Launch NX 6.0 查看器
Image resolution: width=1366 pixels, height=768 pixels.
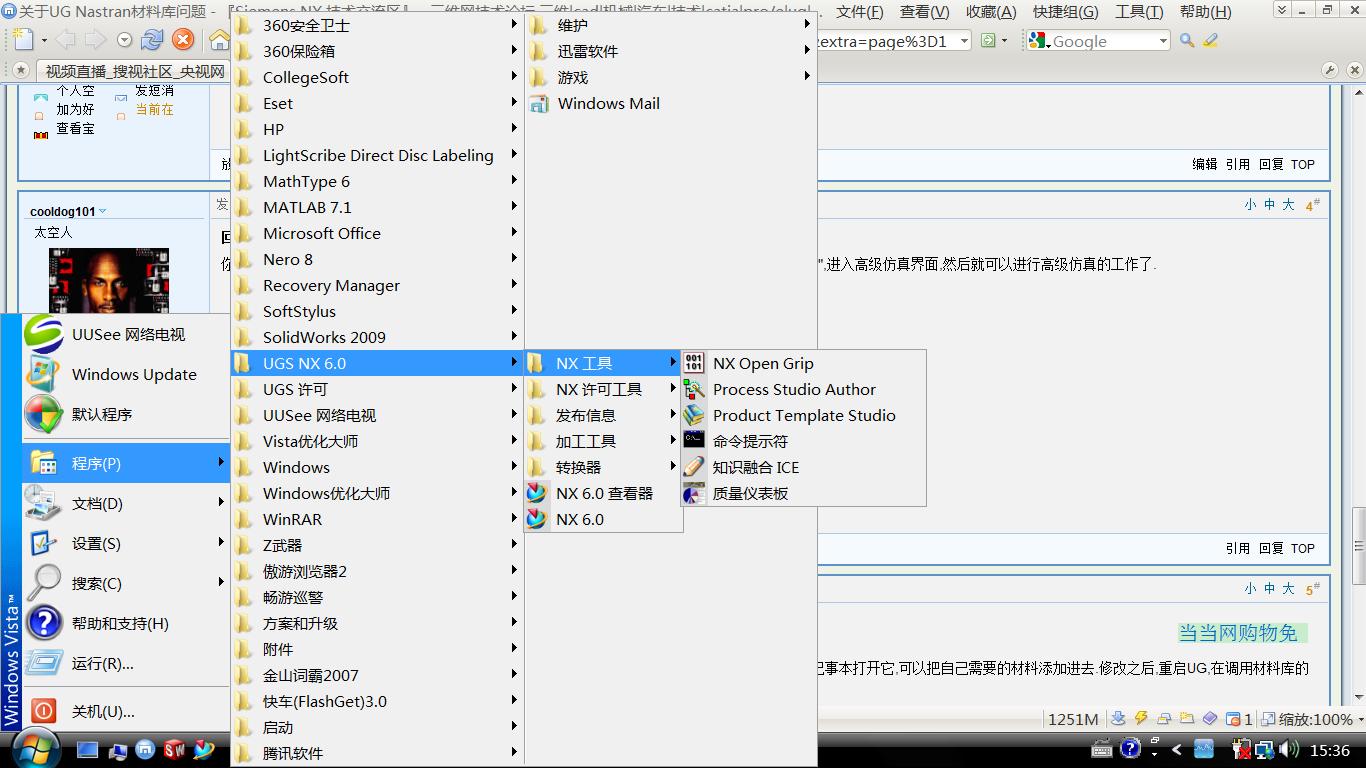click(603, 493)
